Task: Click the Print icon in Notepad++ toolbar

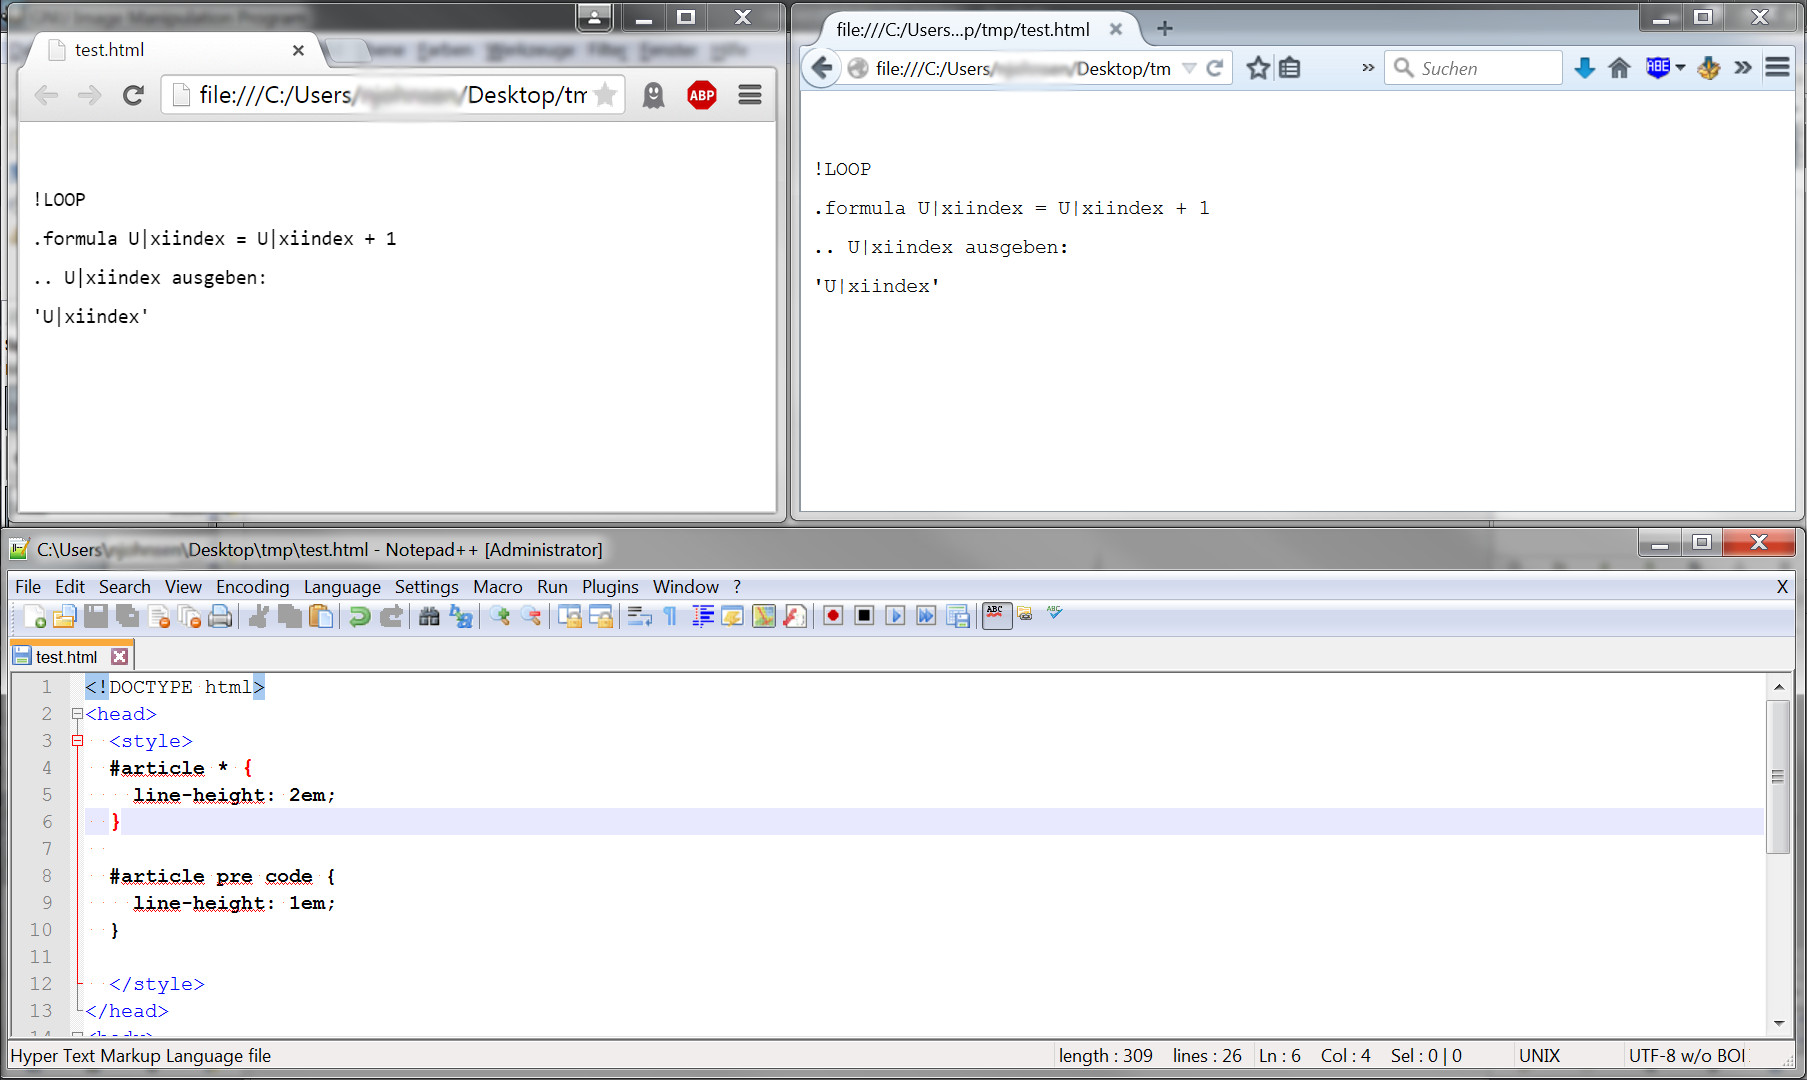Action: (220, 617)
